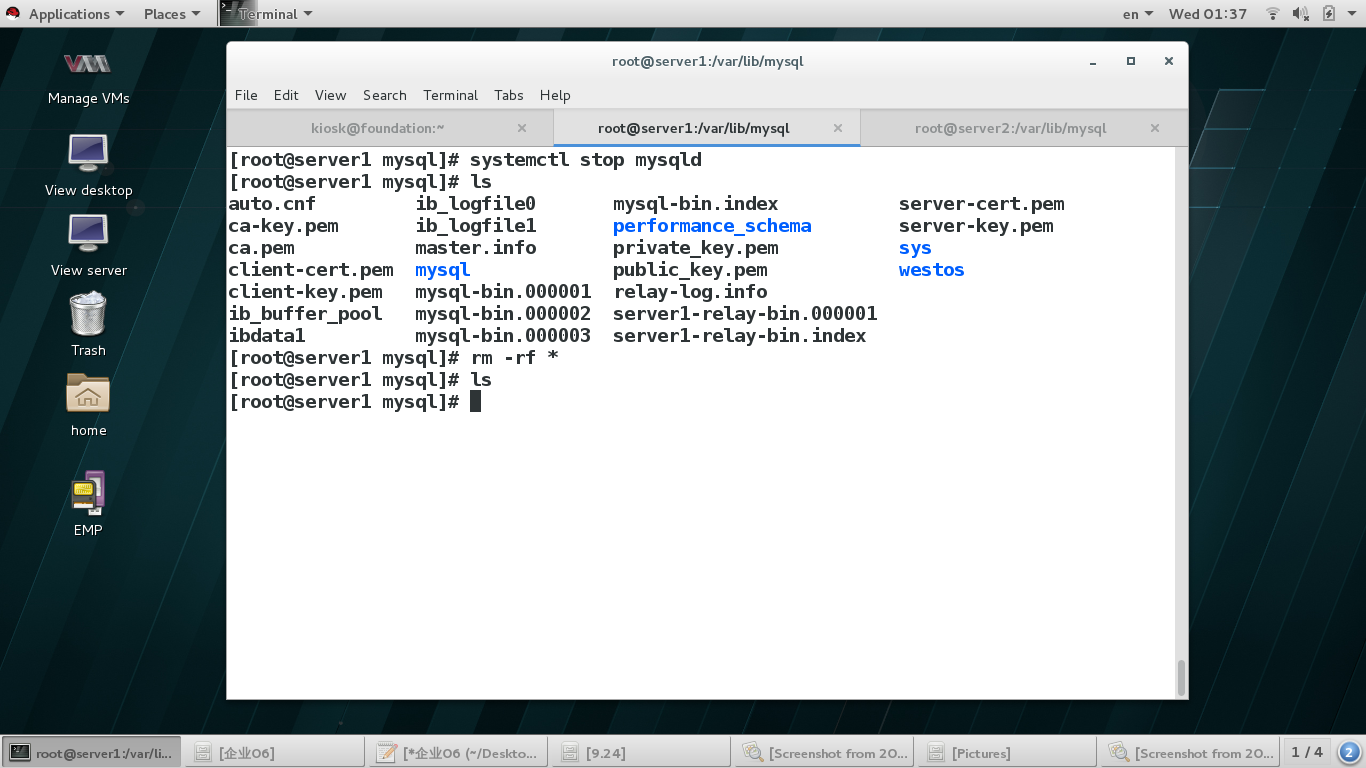Open the Help menu
1366x768 pixels.
coord(555,95)
